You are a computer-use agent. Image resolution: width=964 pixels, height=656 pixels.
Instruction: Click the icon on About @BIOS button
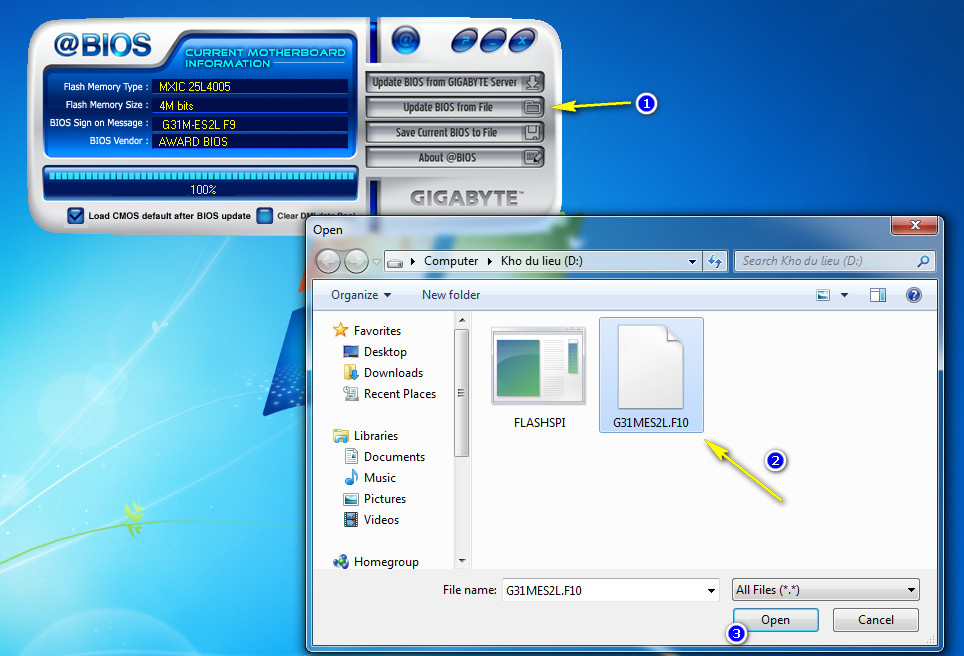tap(532, 157)
